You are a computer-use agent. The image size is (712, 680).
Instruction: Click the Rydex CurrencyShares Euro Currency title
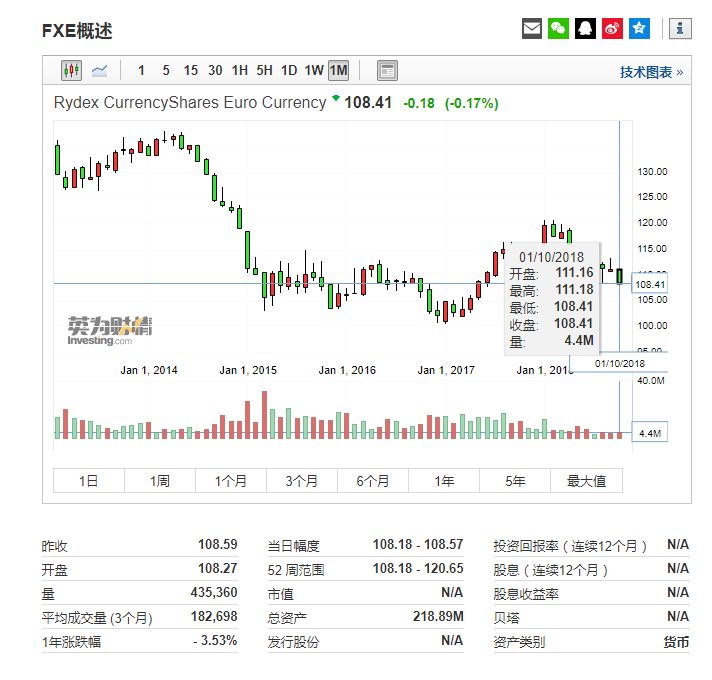pyautogui.click(x=190, y=103)
